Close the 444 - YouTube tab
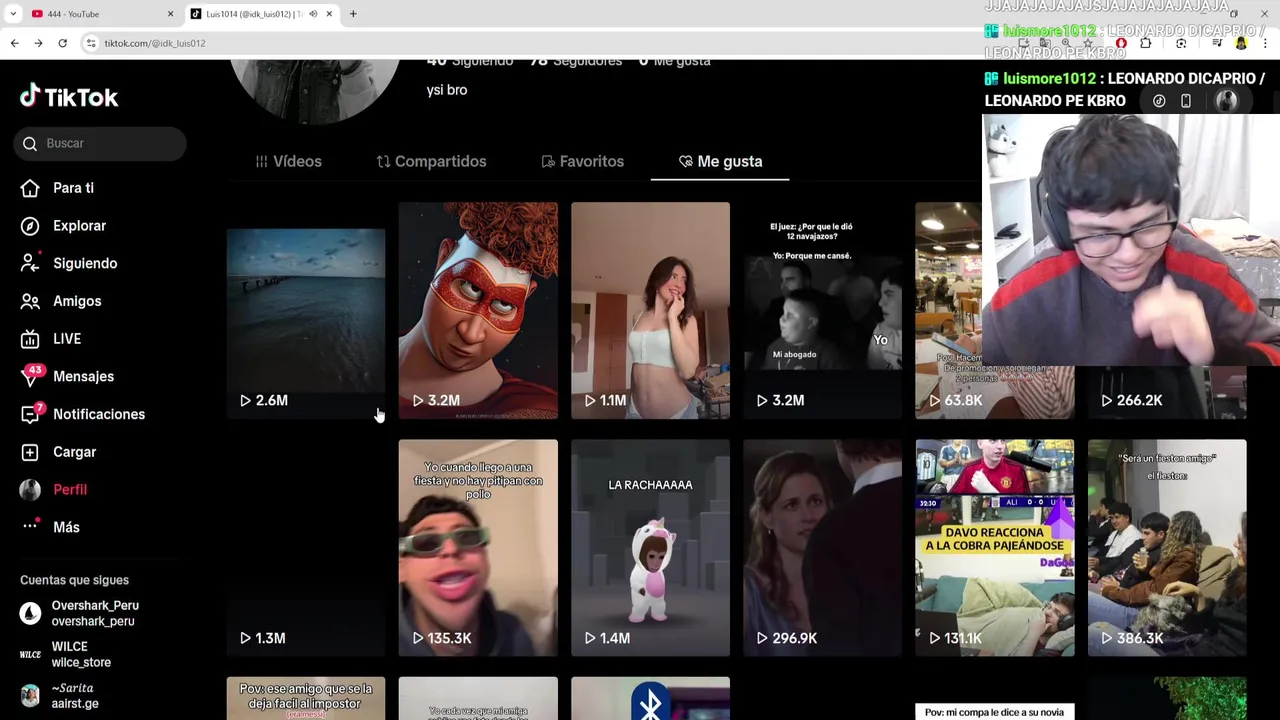 [x=170, y=14]
